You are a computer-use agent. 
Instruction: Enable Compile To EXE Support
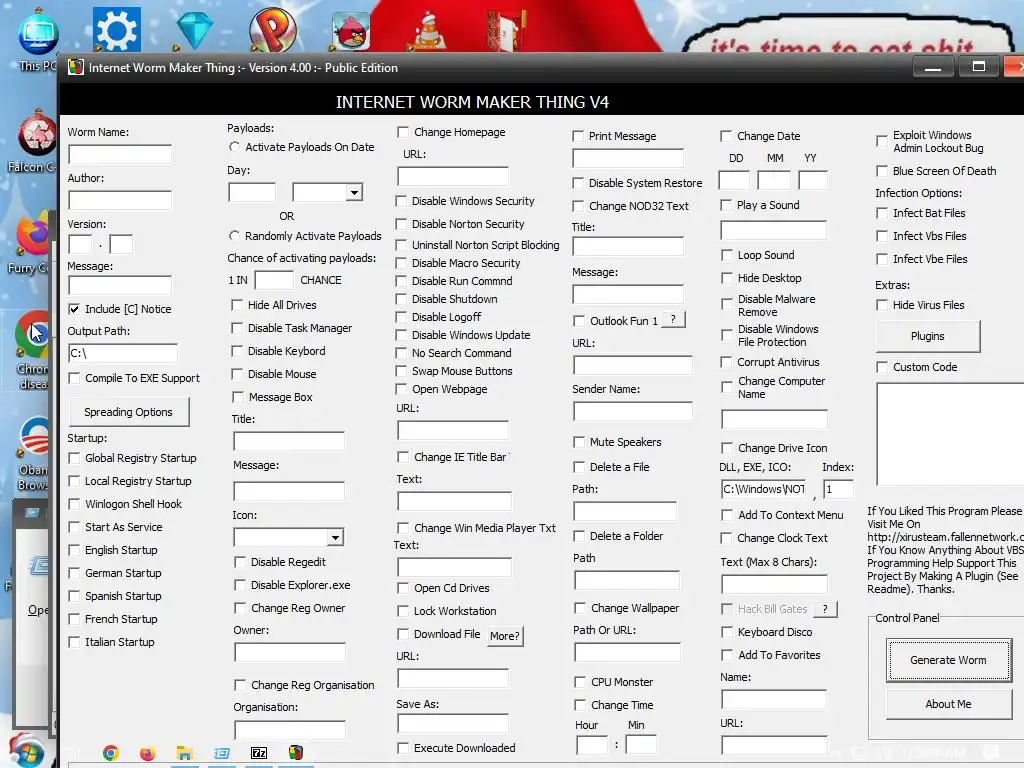click(x=74, y=378)
